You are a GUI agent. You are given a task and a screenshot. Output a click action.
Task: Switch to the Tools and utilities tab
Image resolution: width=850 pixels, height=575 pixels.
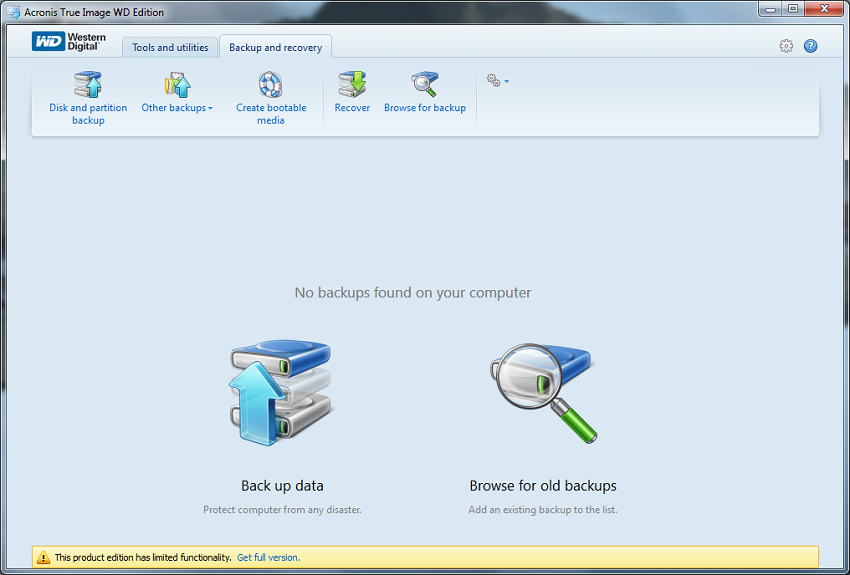(x=170, y=47)
